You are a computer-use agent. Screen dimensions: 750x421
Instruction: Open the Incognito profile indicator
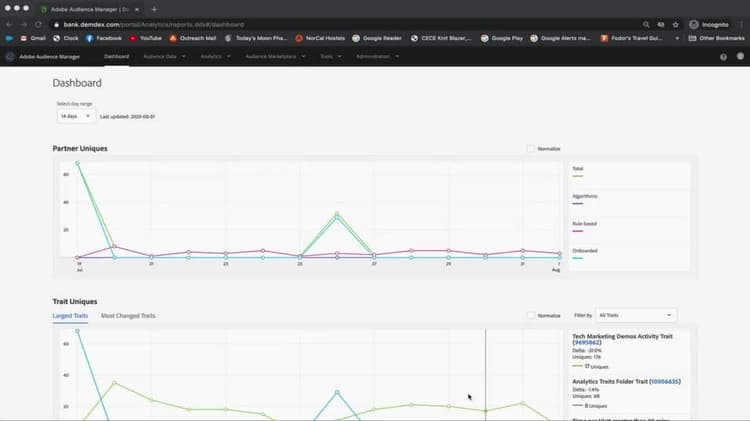point(709,24)
